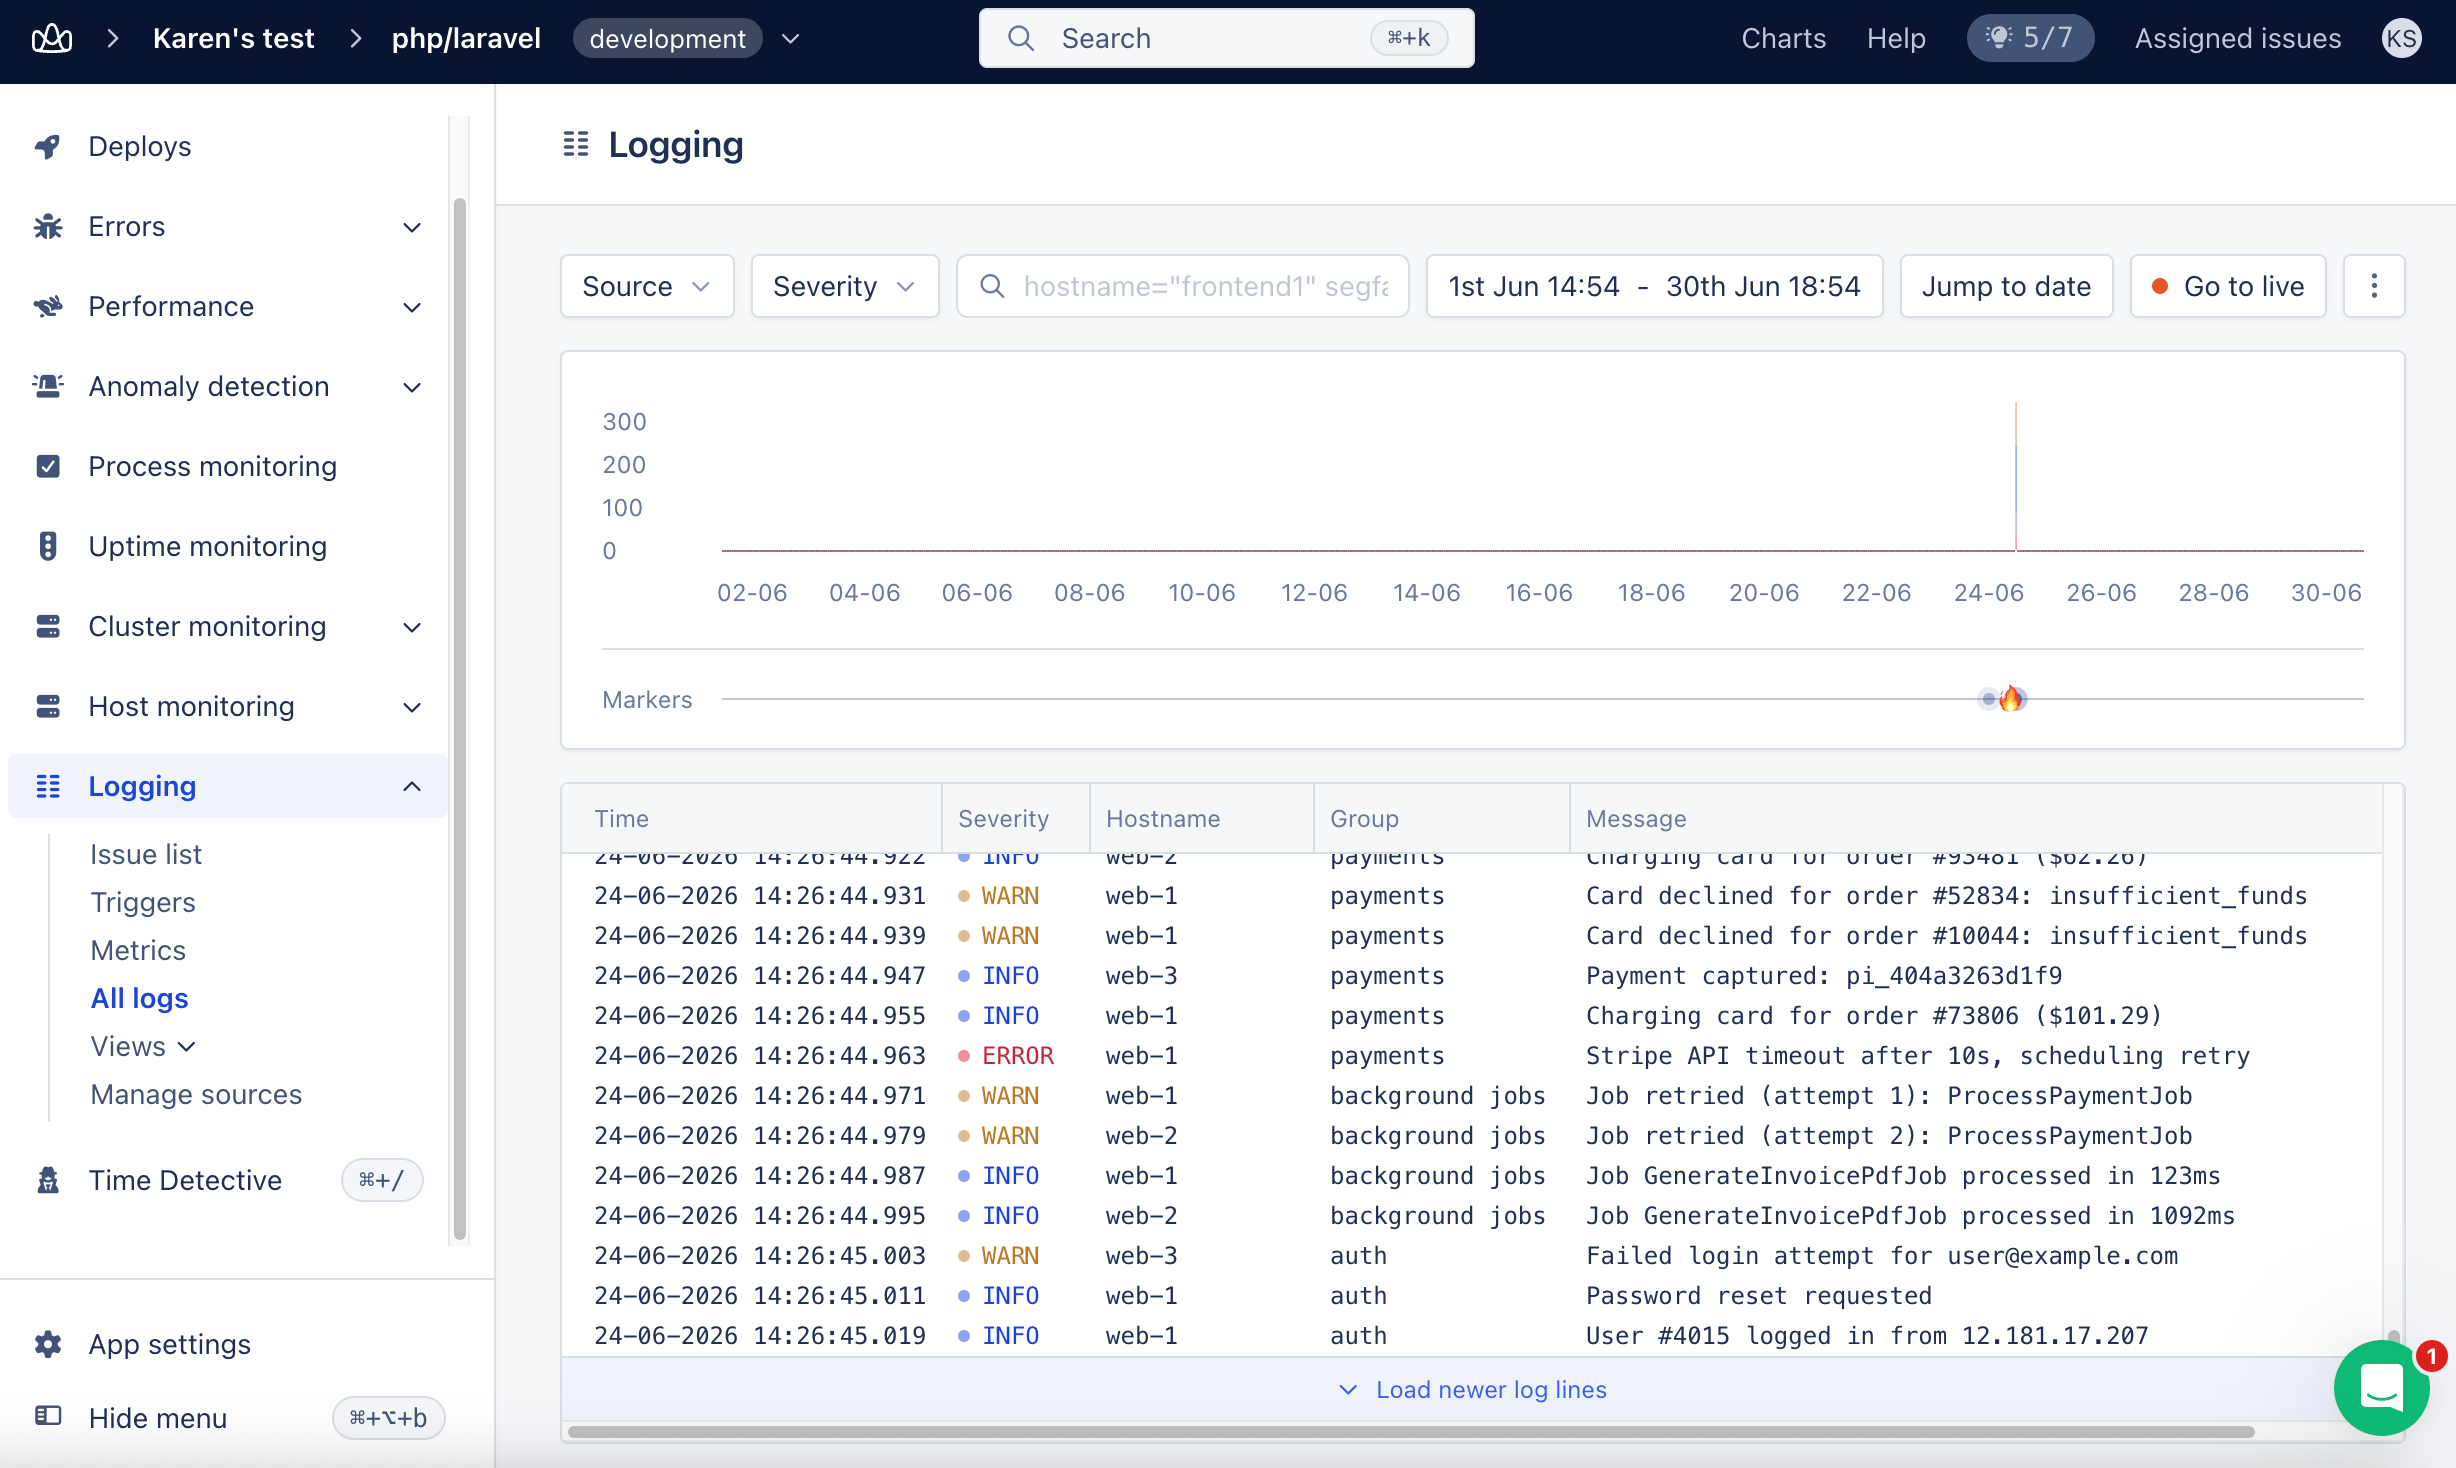Open the Charts link in top bar

[x=1783, y=39]
